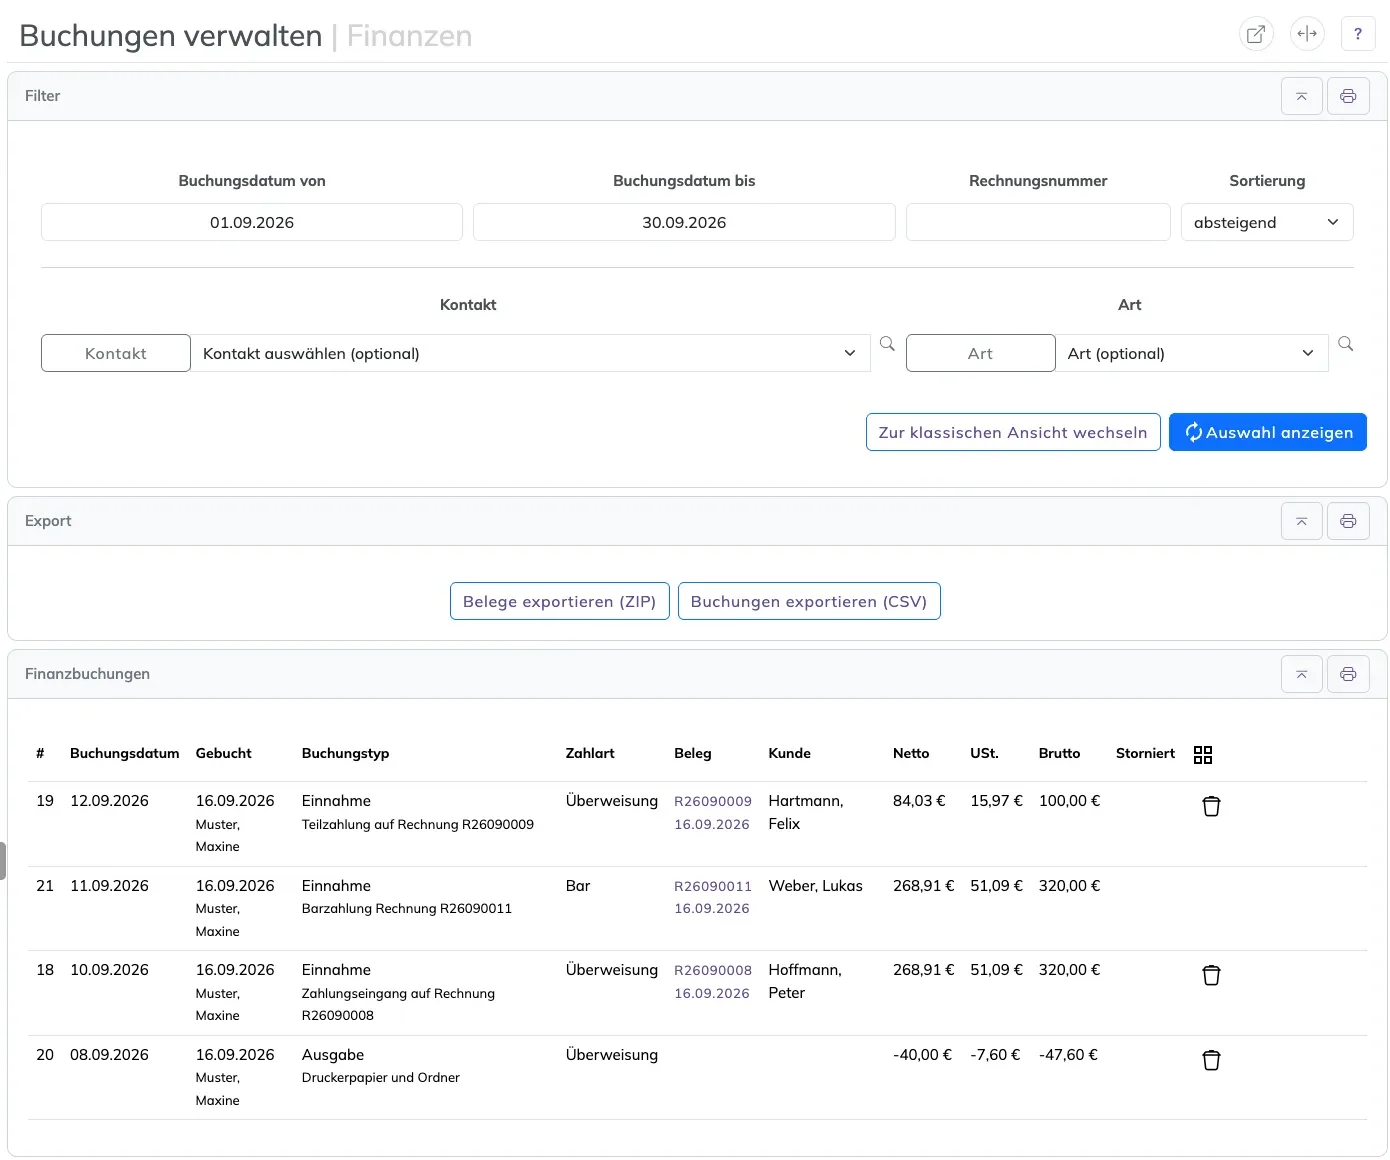Click Buchungsdatum bis field

coord(684,222)
